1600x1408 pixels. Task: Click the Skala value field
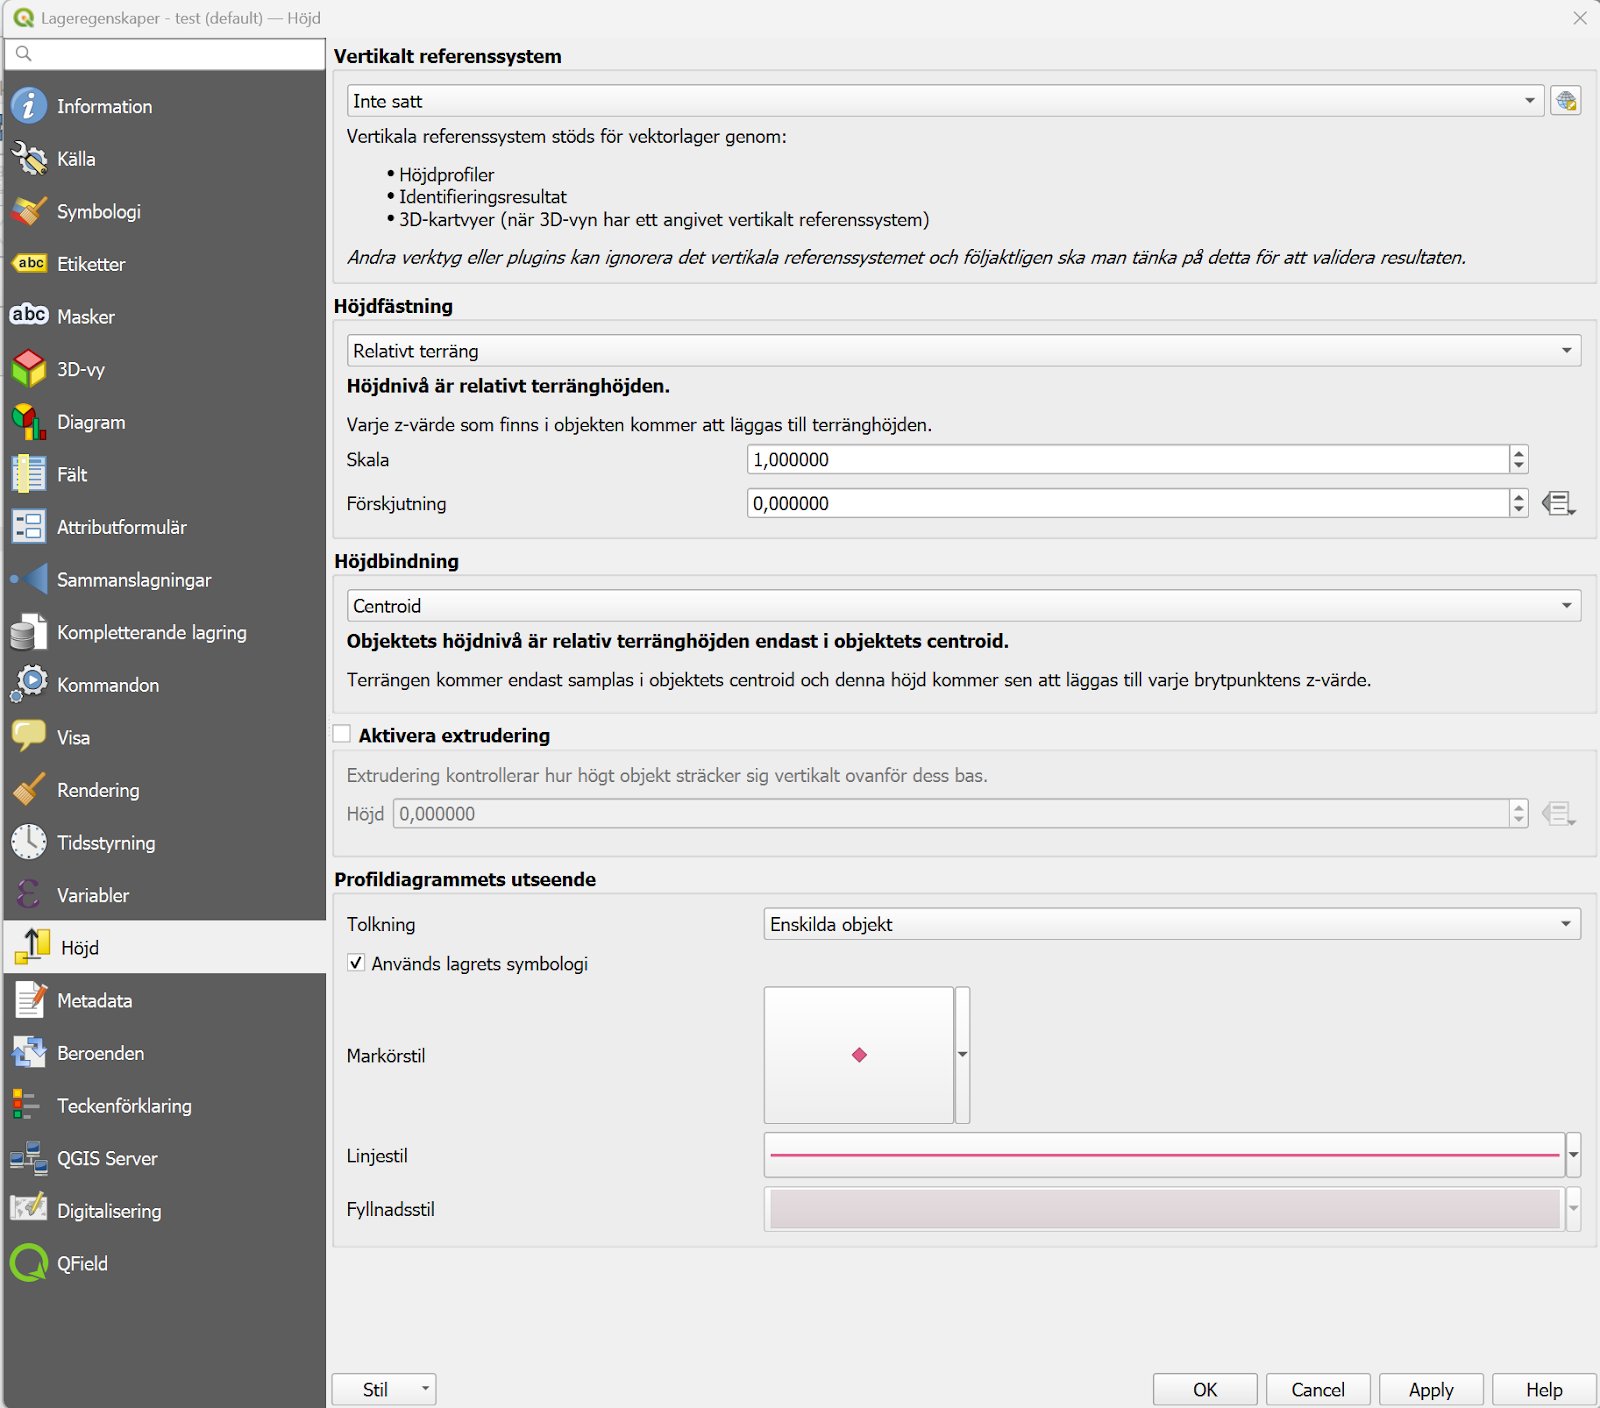point(1128,460)
